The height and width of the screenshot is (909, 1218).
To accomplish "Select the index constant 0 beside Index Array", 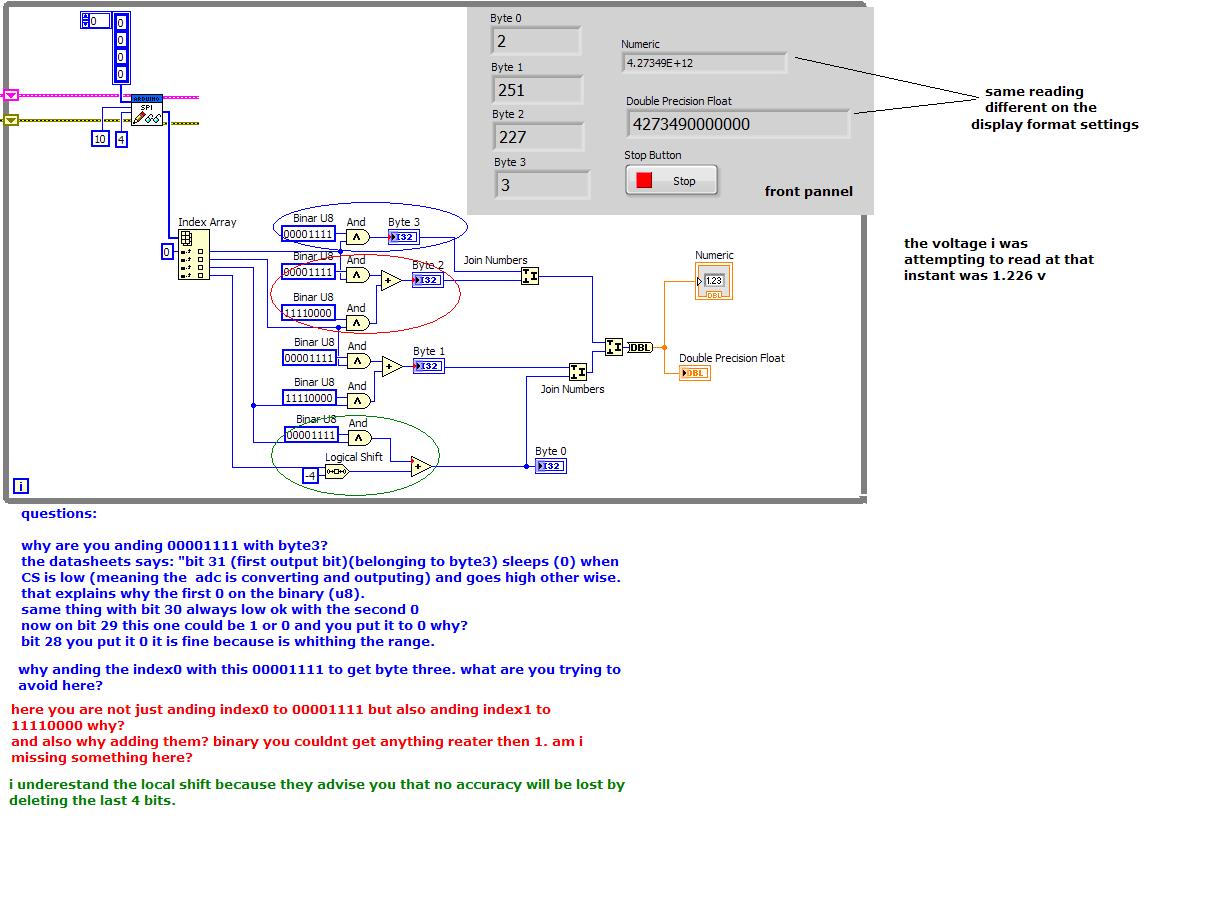I will pyautogui.click(x=167, y=252).
